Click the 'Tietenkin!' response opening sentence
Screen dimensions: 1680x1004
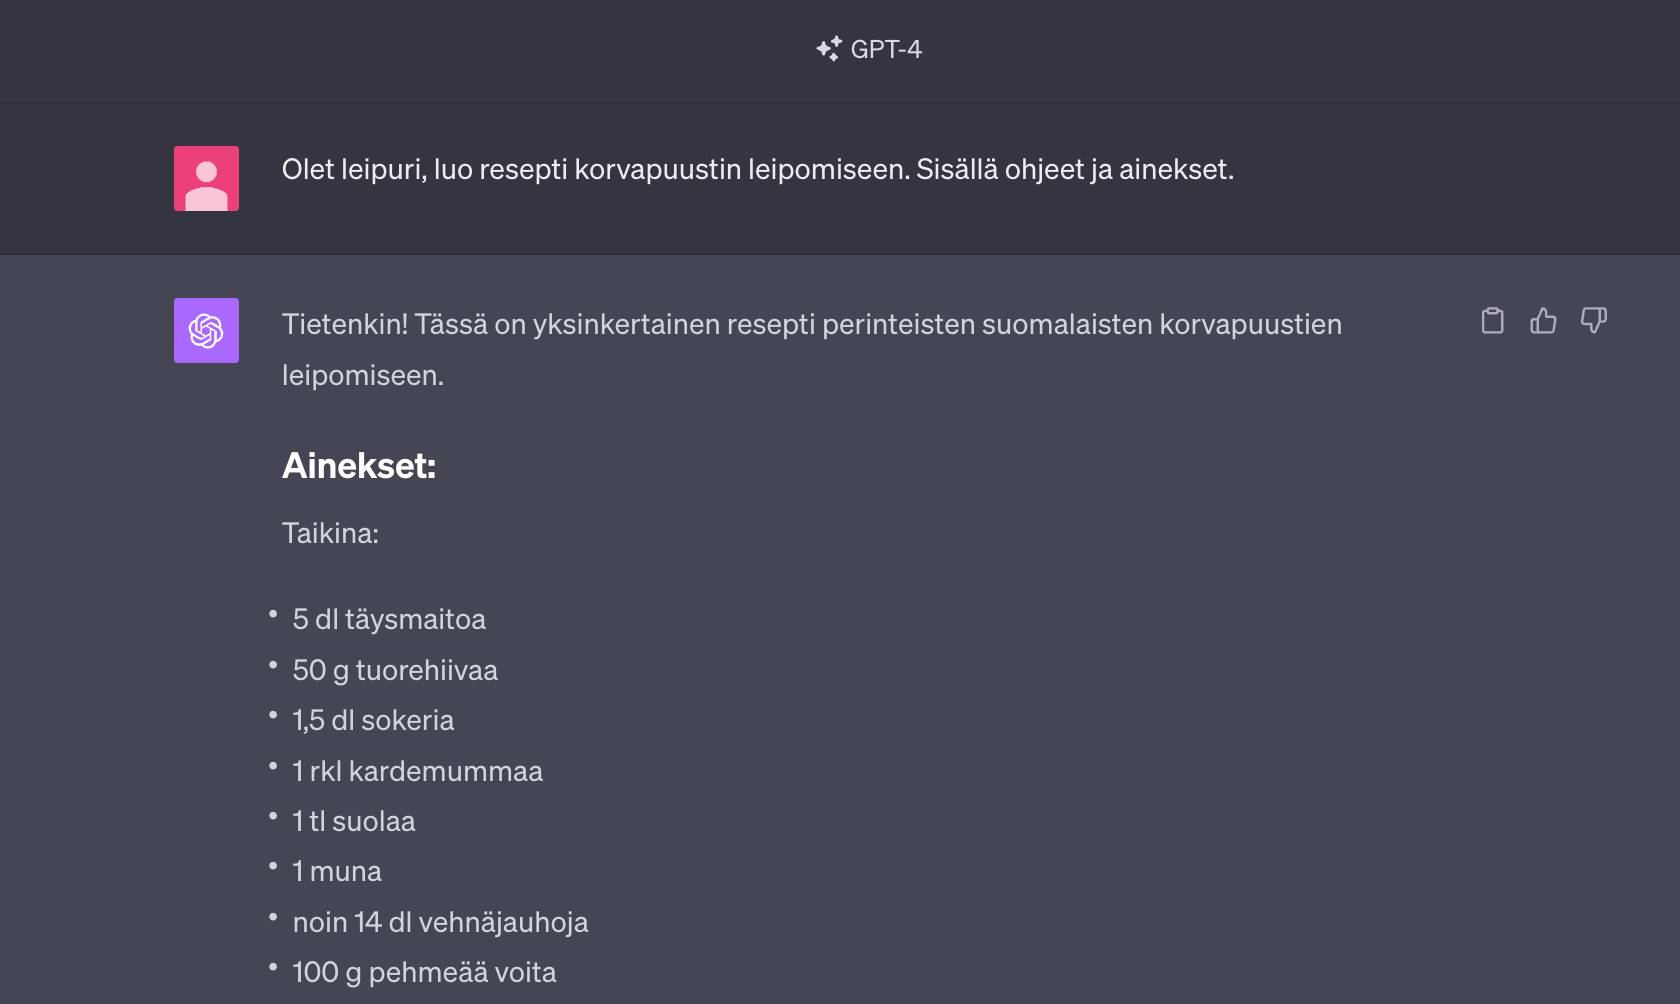tap(811, 325)
